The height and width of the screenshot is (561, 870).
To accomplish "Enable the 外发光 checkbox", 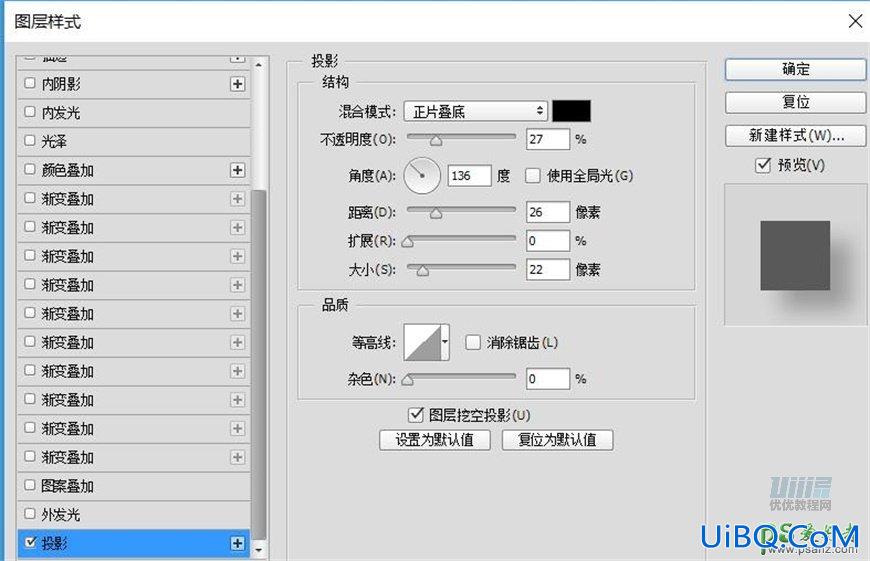I will (30, 514).
